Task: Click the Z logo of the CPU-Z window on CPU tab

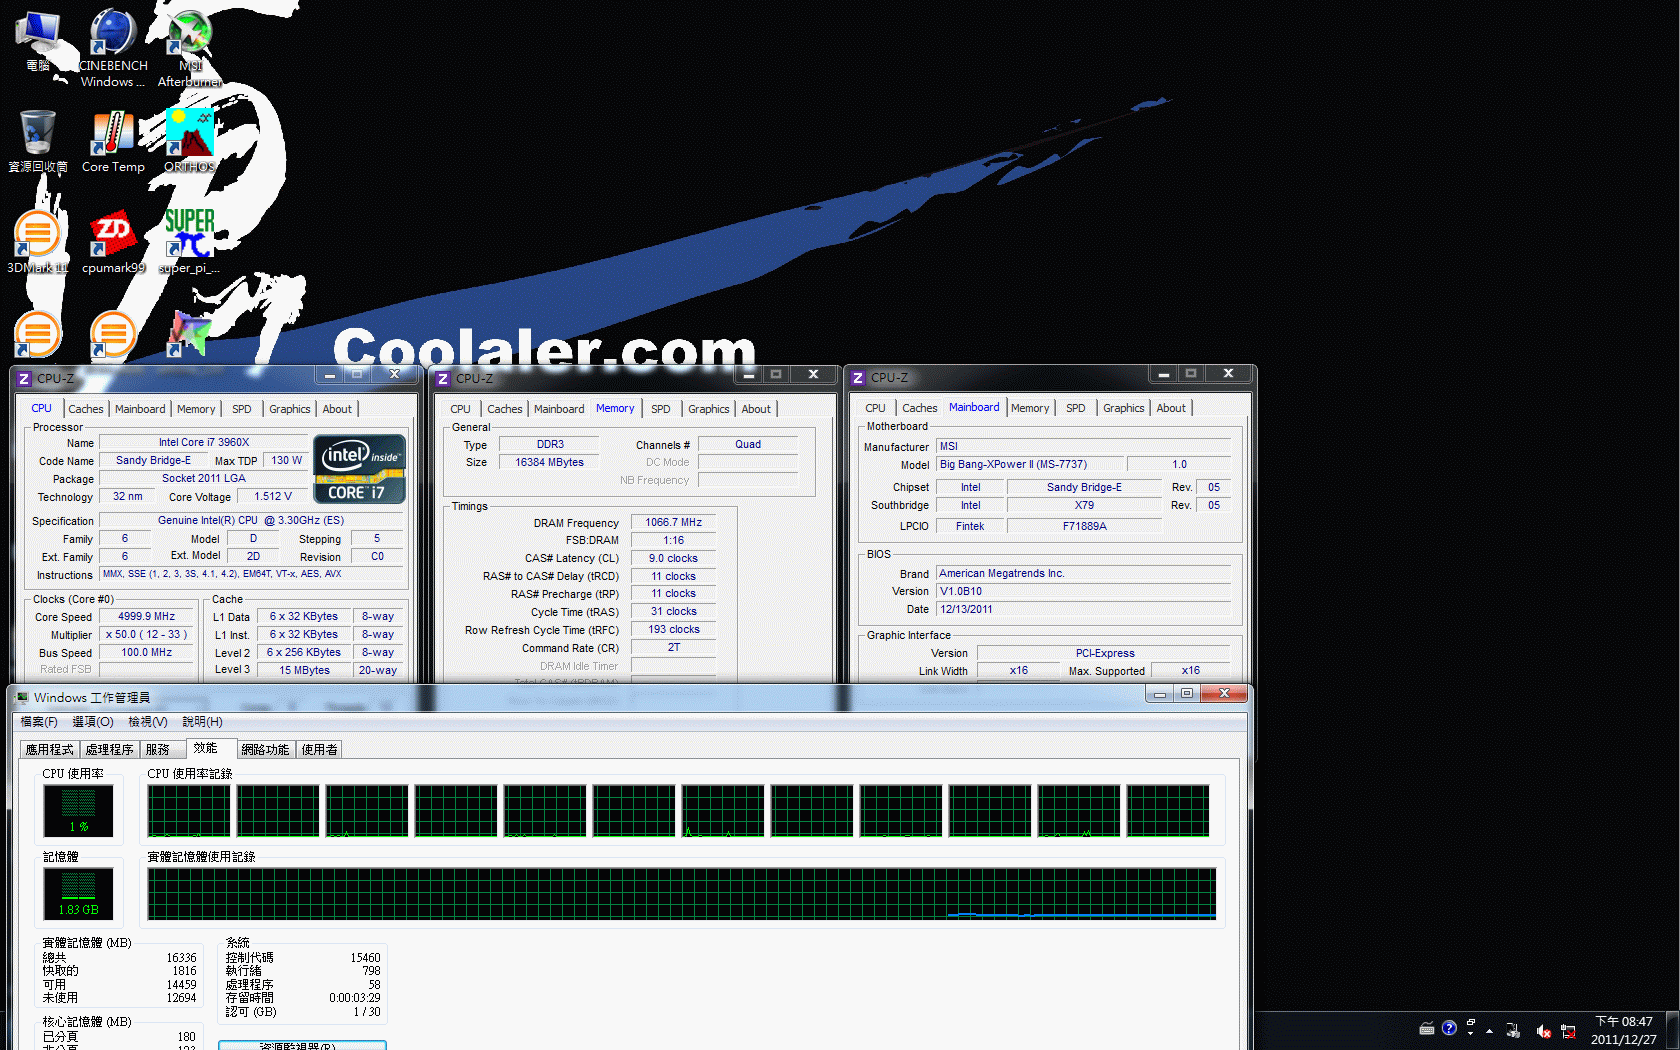Action: [x=24, y=379]
